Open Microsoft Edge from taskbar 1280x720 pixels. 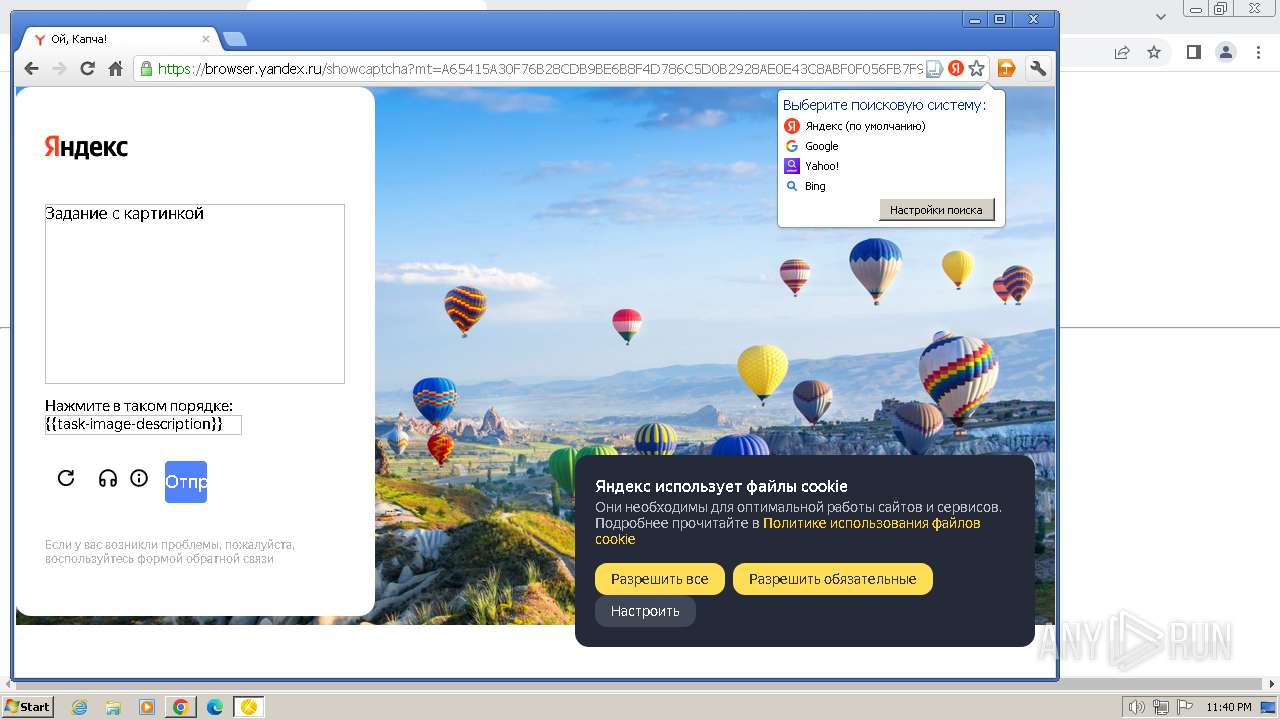[215, 707]
